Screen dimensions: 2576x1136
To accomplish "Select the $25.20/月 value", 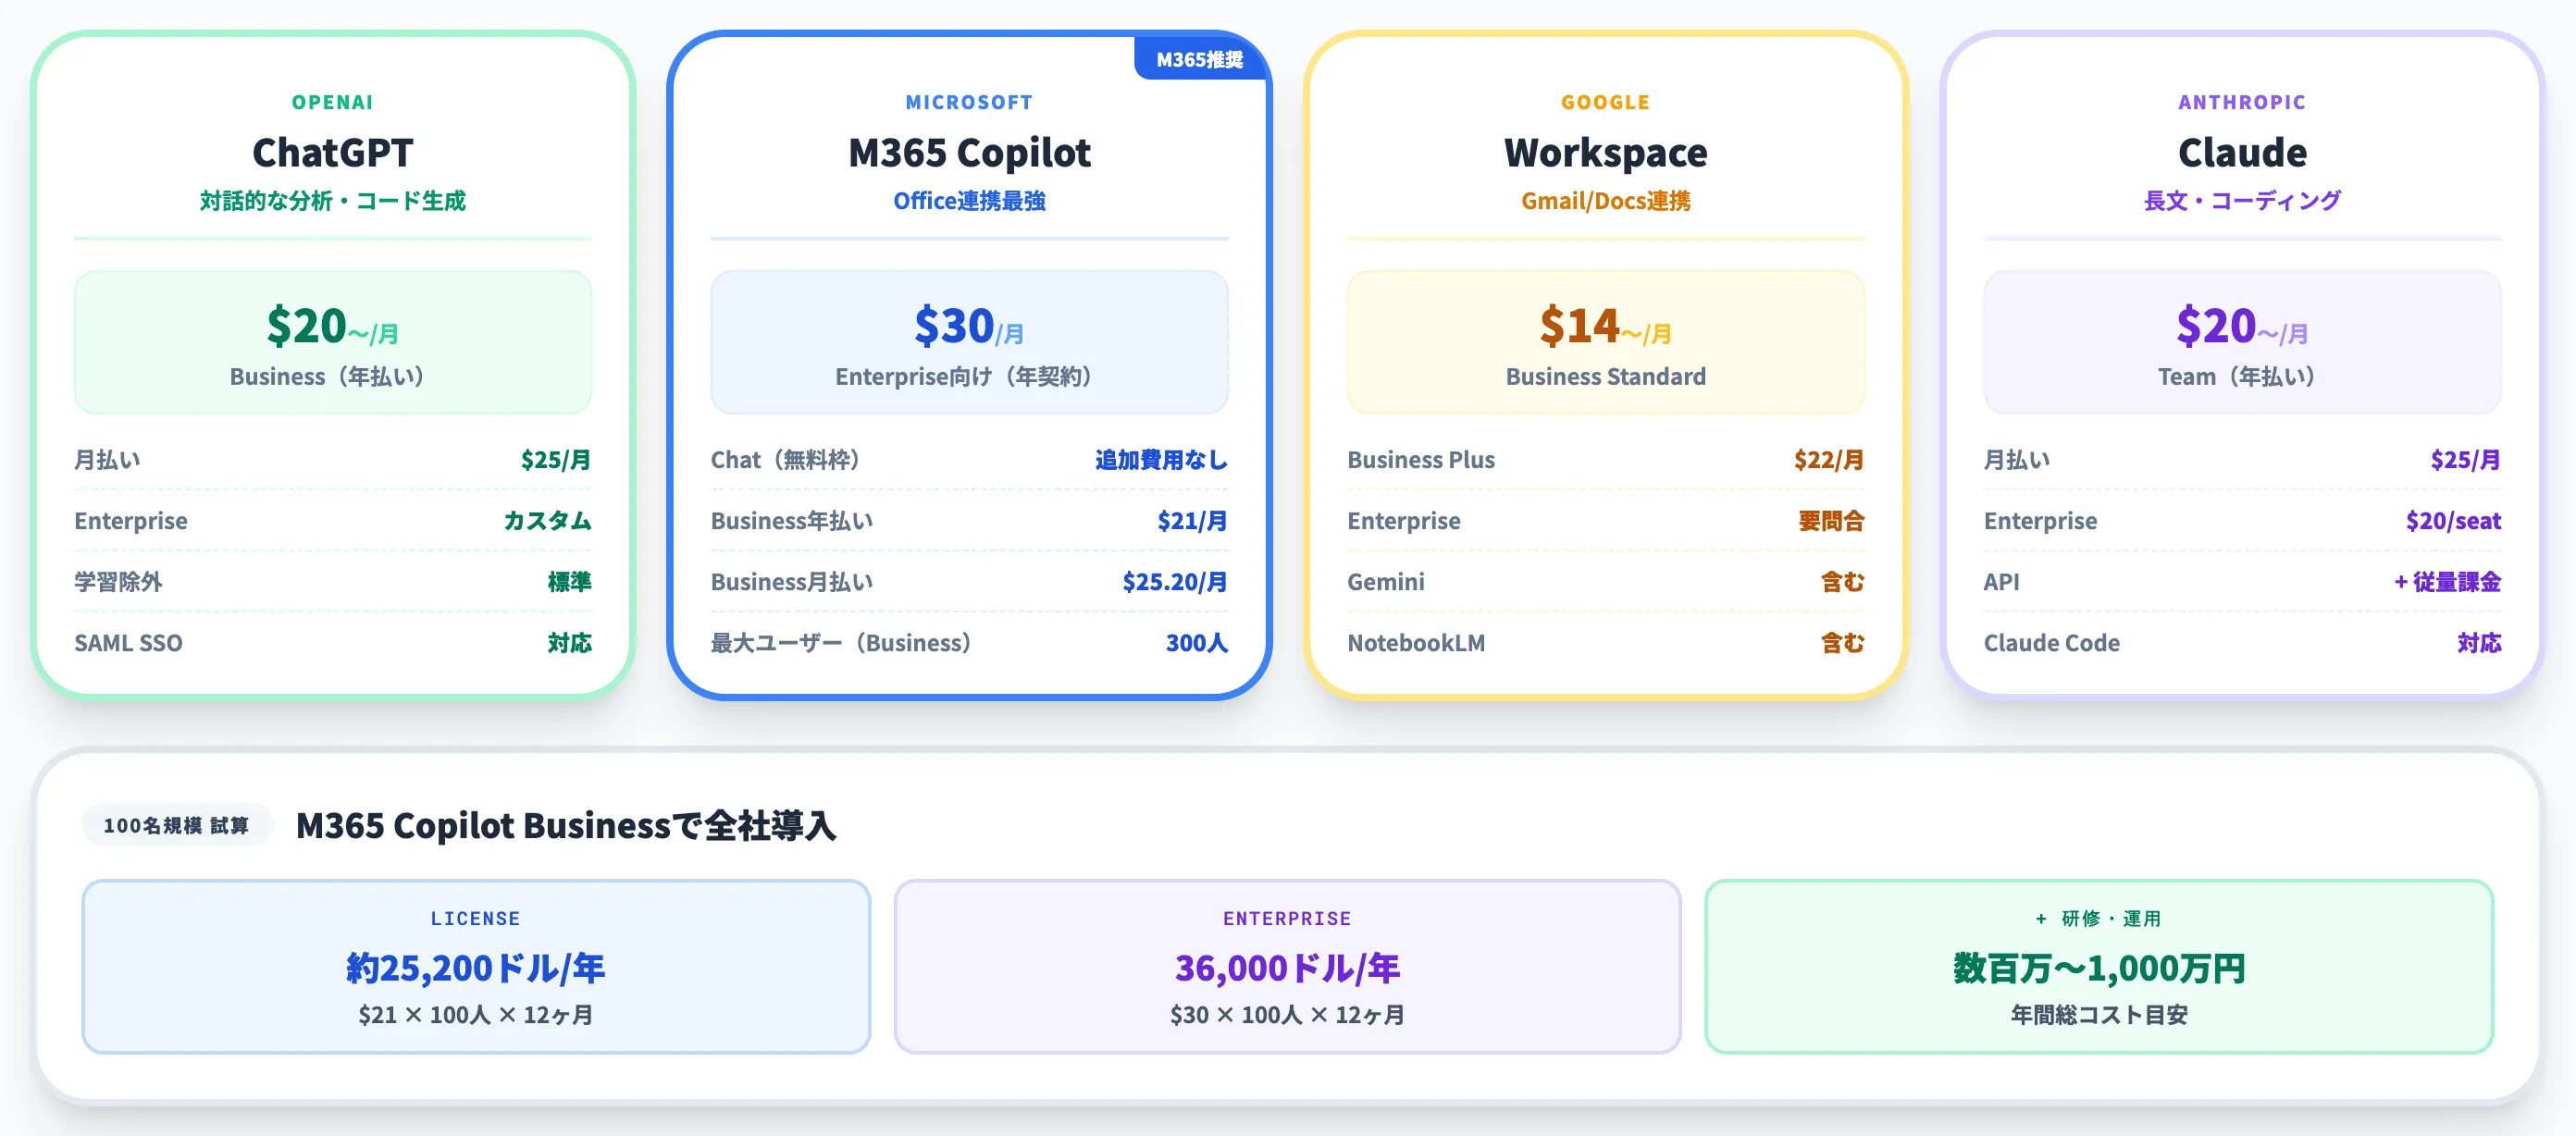I will coord(1175,582).
